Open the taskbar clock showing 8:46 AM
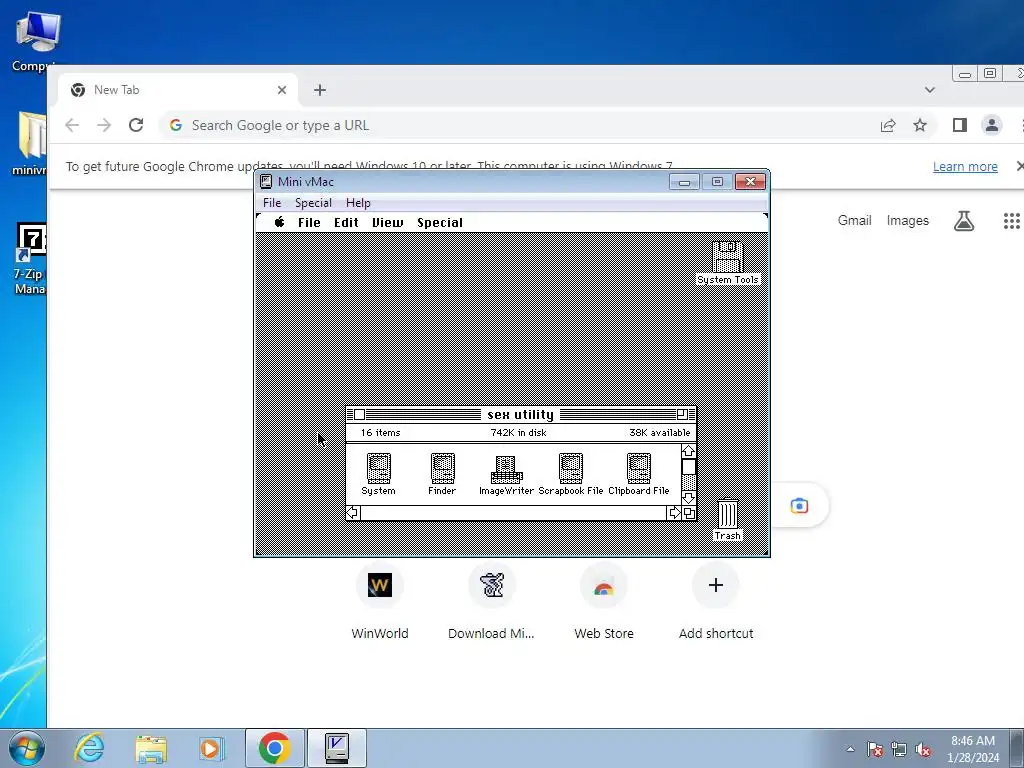The image size is (1024, 768). click(x=973, y=749)
